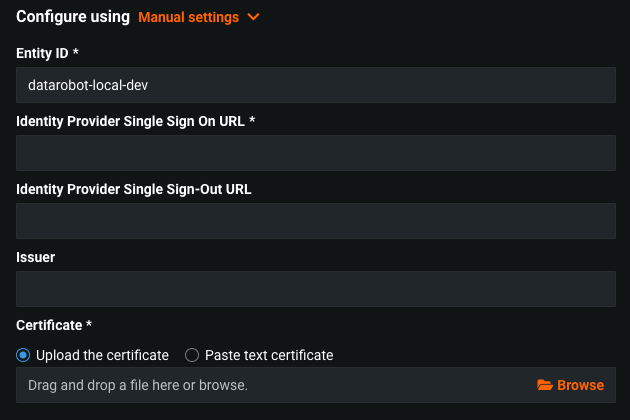Image resolution: width=630 pixels, height=420 pixels.
Task: Click the Entity ID label
Action: pos(45,53)
